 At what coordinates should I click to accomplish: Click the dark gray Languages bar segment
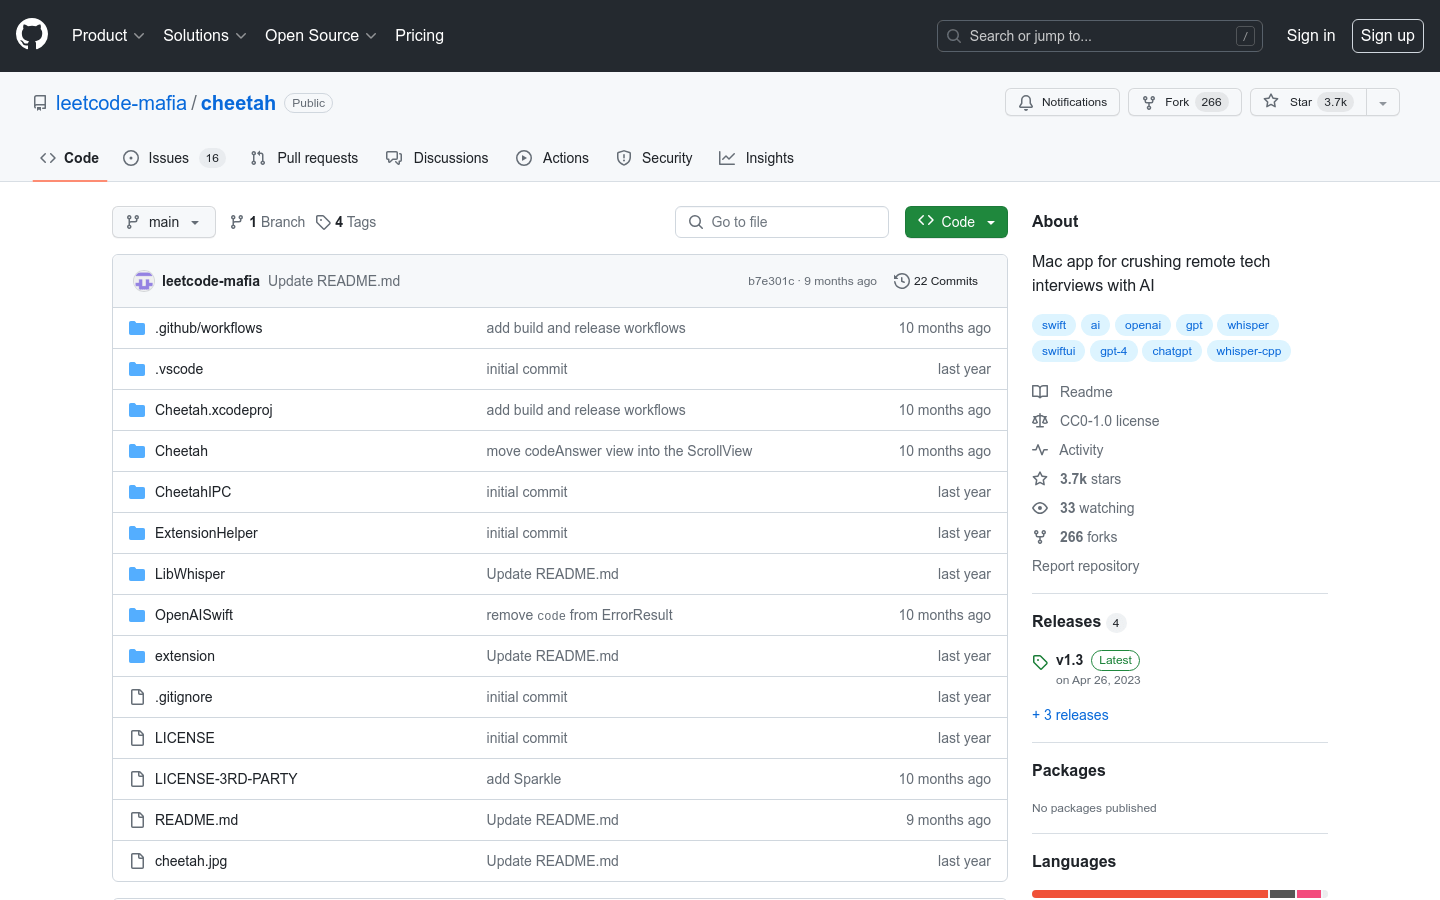pyautogui.click(x=1282, y=894)
